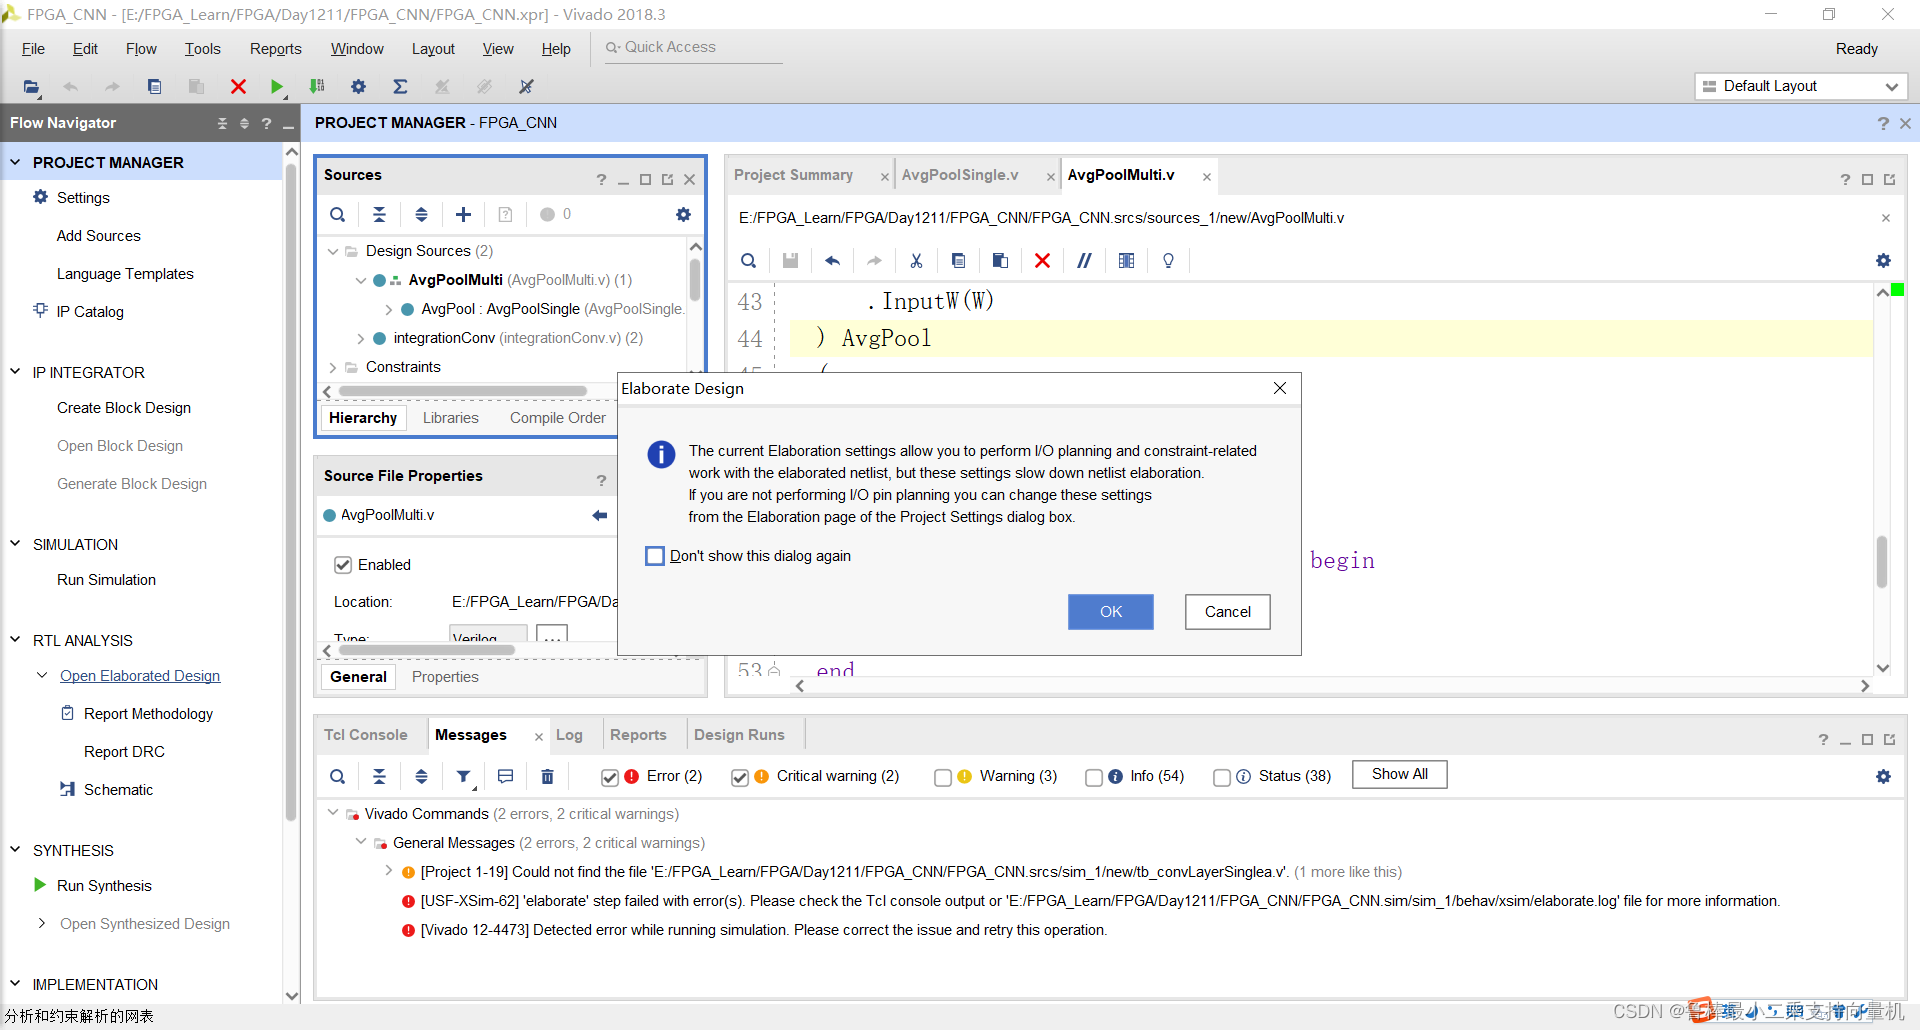
Task: Expand Constraints folder node
Action: (x=333, y=367)
